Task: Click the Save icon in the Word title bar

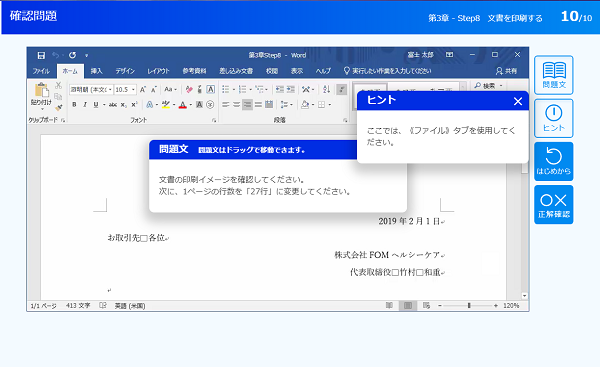Action: 41,55
